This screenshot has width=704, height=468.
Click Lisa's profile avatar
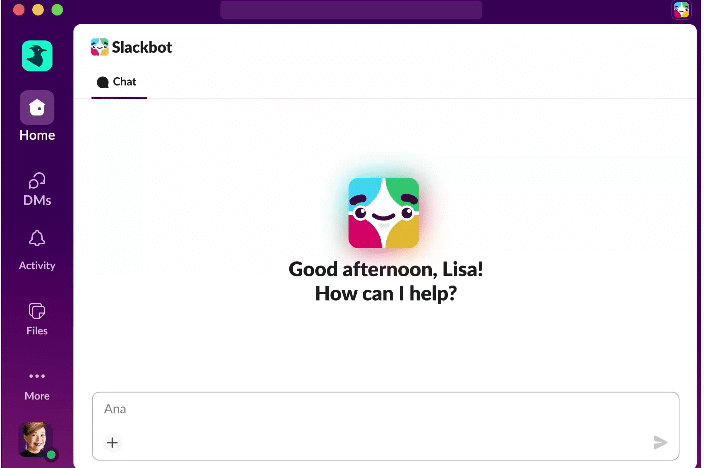[34, 438]
